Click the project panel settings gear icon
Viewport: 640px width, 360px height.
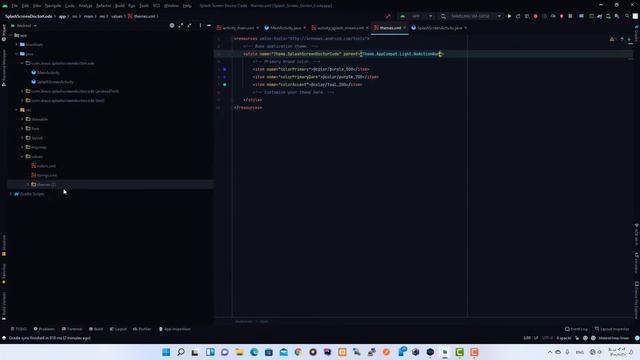point(172,26)
